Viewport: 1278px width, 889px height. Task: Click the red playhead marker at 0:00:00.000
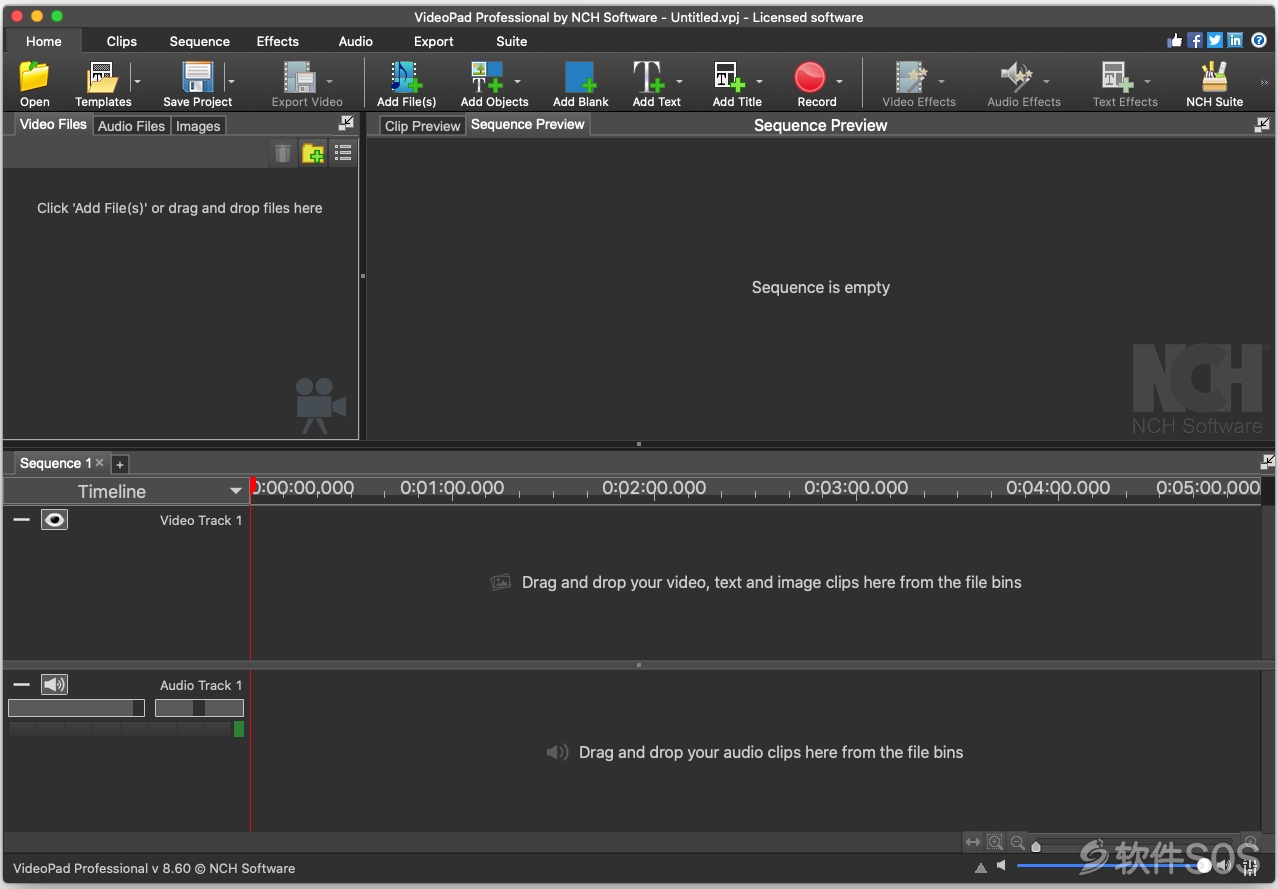point(253,486)
